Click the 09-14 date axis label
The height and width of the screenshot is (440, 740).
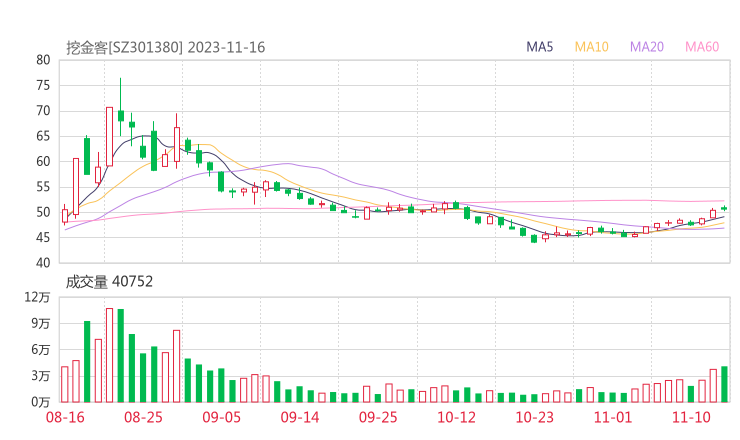point(300,417)
